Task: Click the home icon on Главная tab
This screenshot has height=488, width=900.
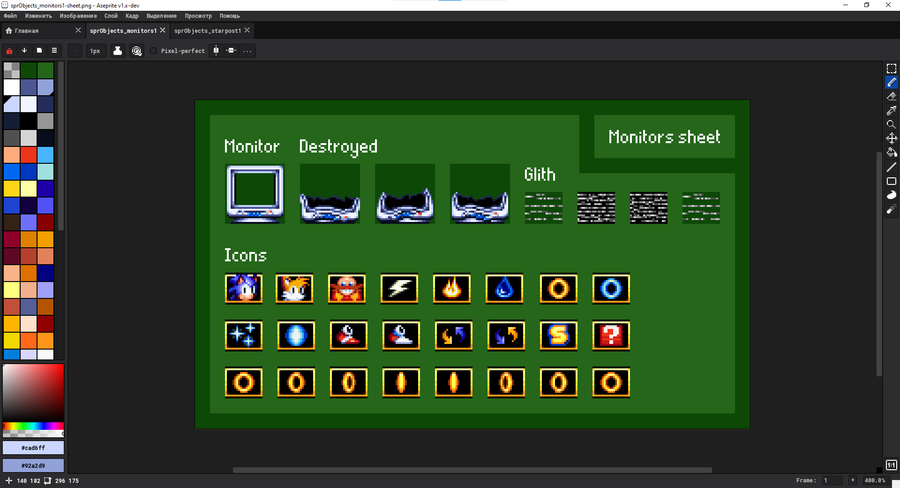Action: (x=9, y=30)
